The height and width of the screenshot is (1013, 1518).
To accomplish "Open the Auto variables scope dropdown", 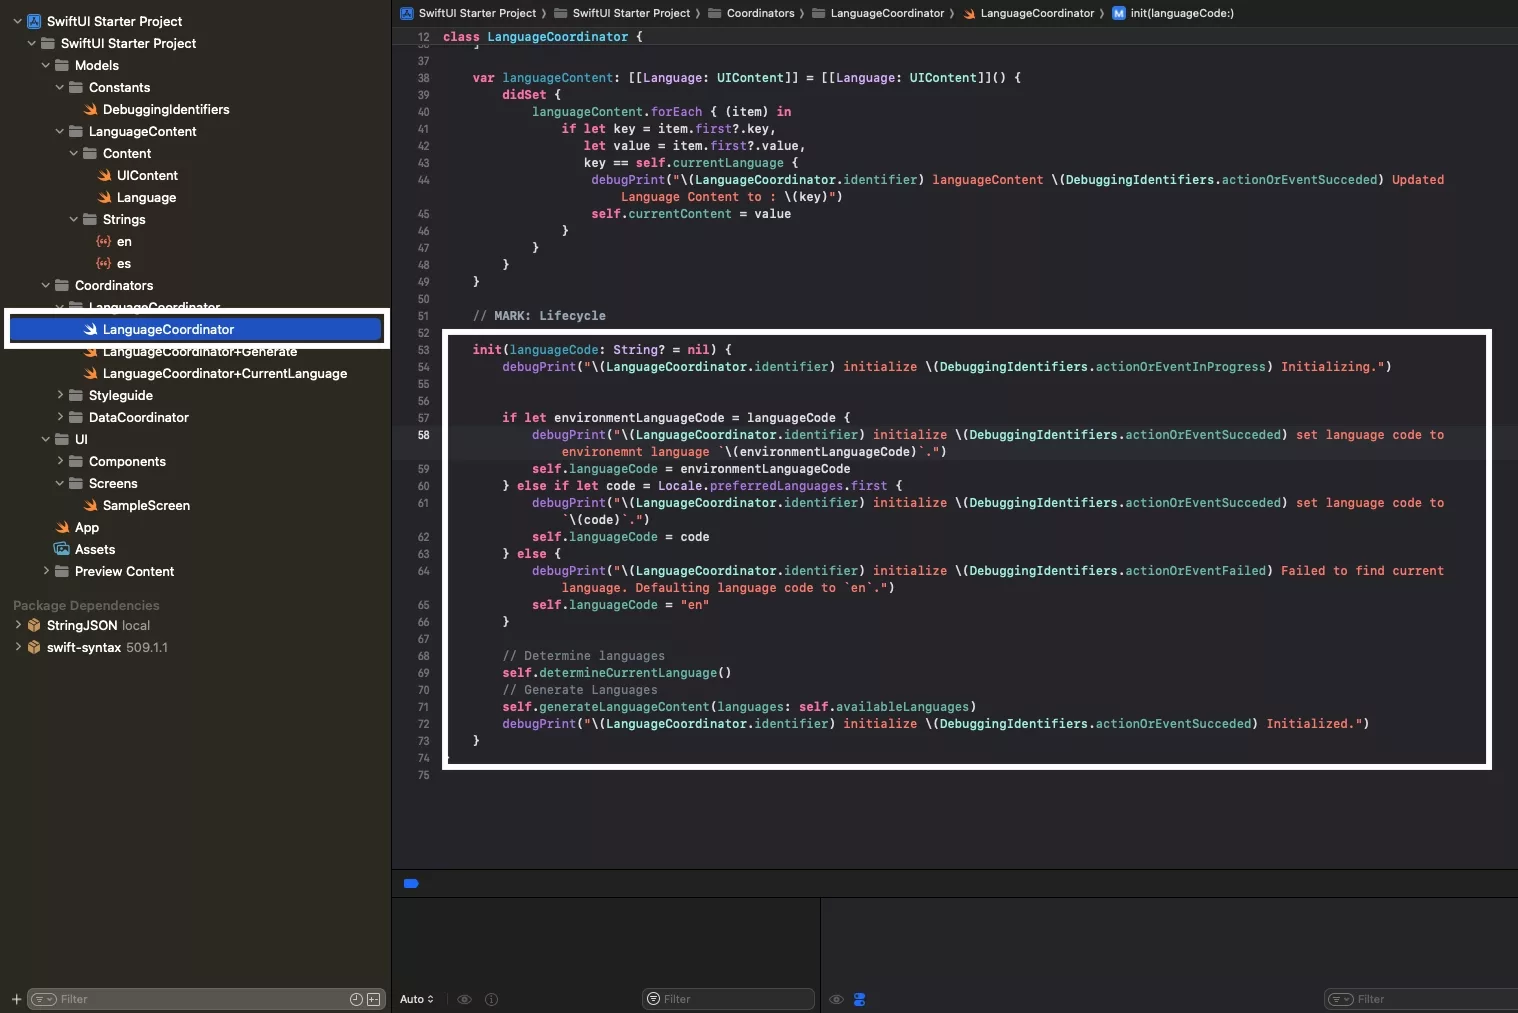I will [417, 999].
